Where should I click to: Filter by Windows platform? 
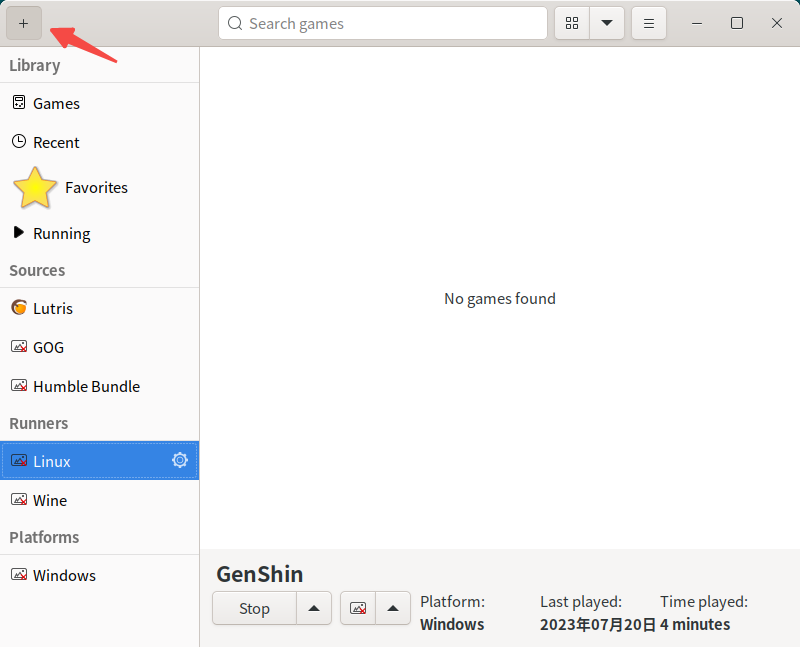pyautogui.click(x=99, y=575)
